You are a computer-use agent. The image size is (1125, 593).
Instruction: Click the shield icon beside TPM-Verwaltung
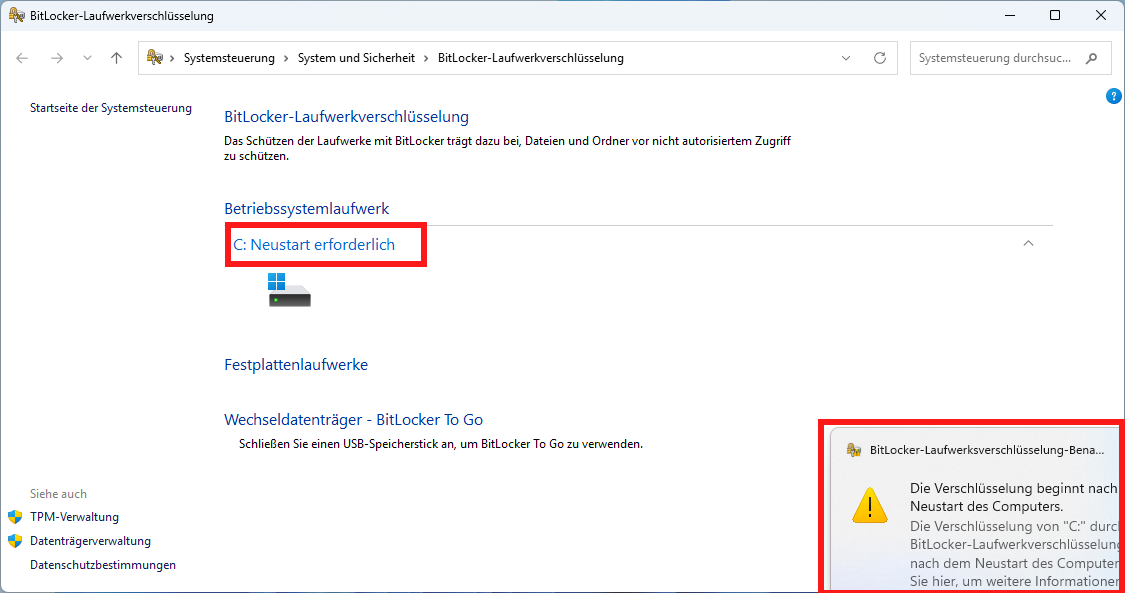tap(15, 517)
